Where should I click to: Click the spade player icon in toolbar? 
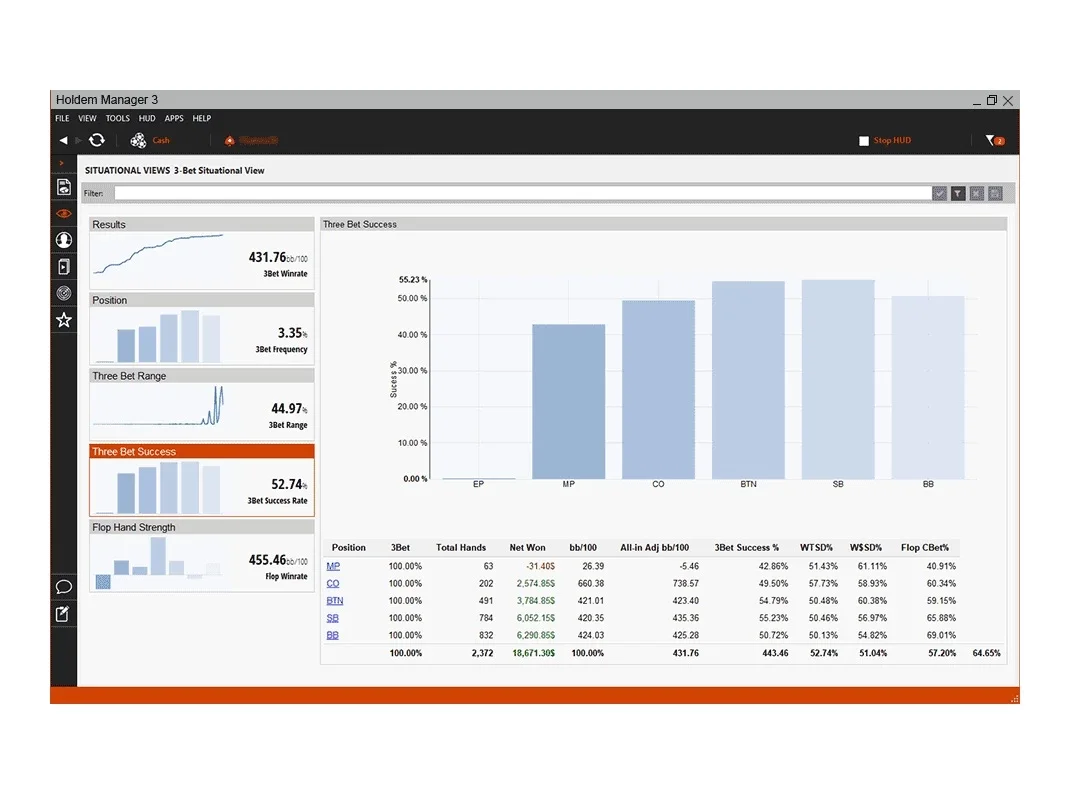click(230, 140)
